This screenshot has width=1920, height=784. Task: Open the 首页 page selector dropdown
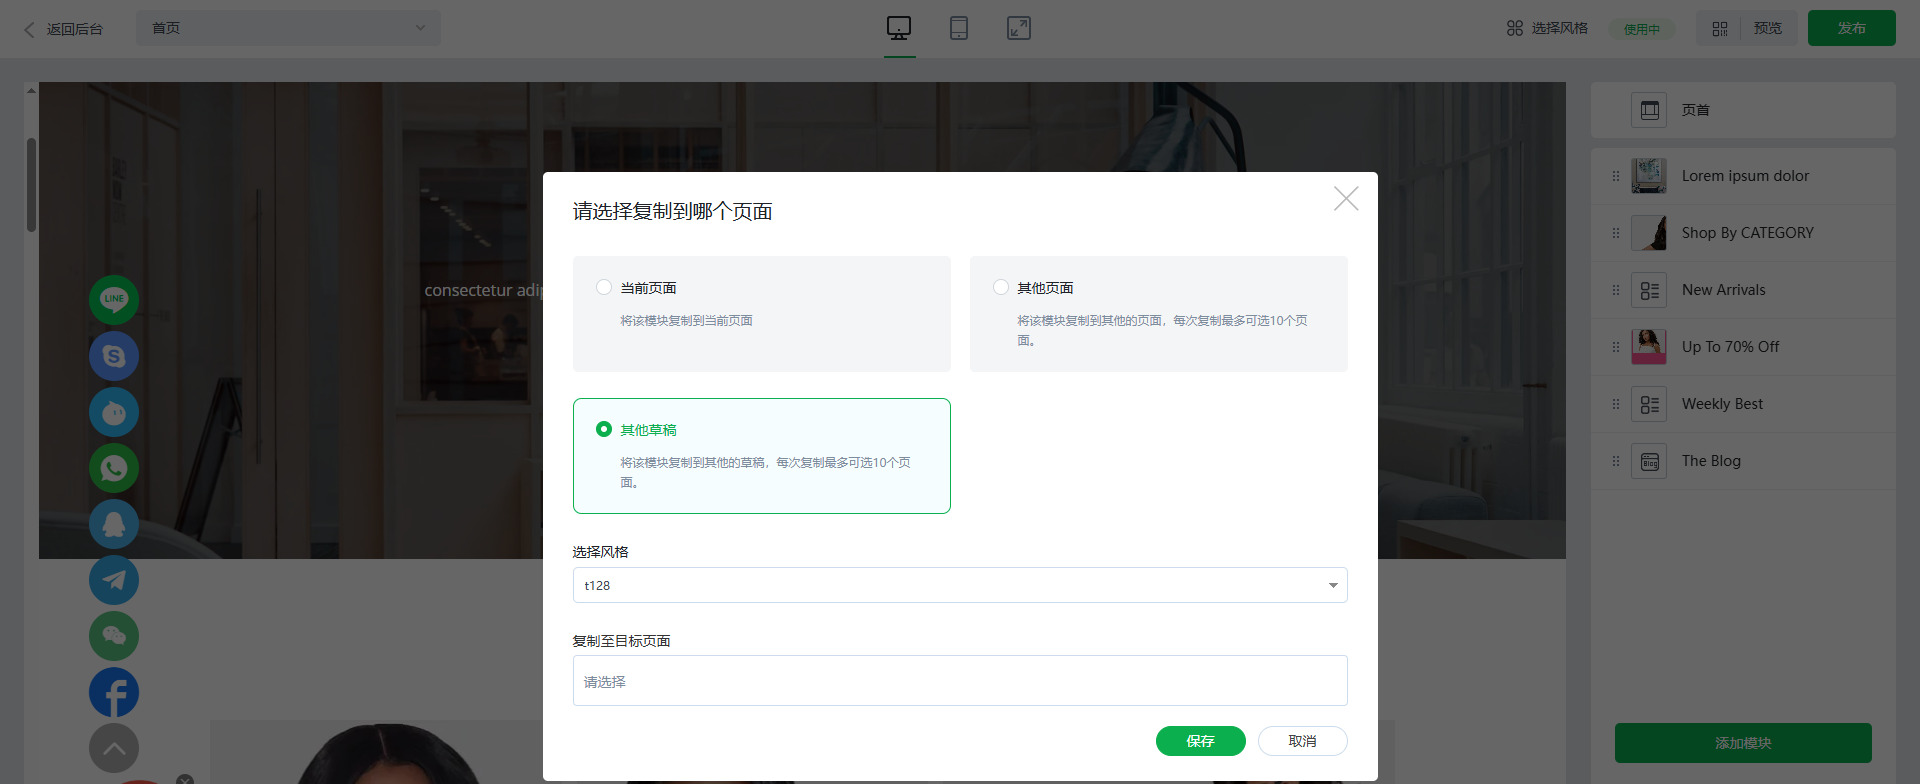tap(288, 28)
